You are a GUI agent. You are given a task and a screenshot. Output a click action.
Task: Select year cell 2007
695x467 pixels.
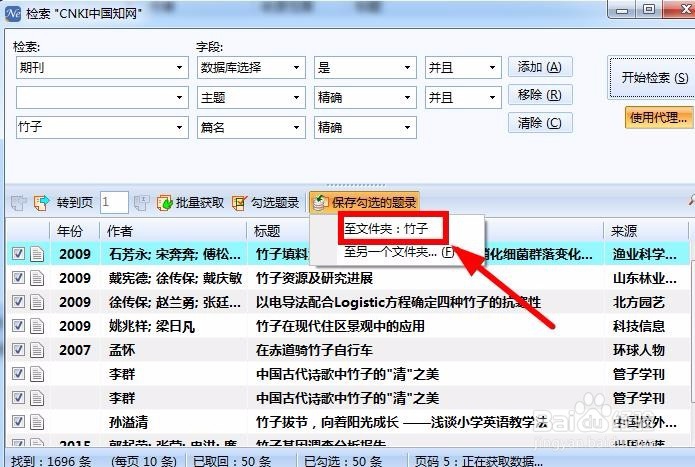[x=75, y=350]
